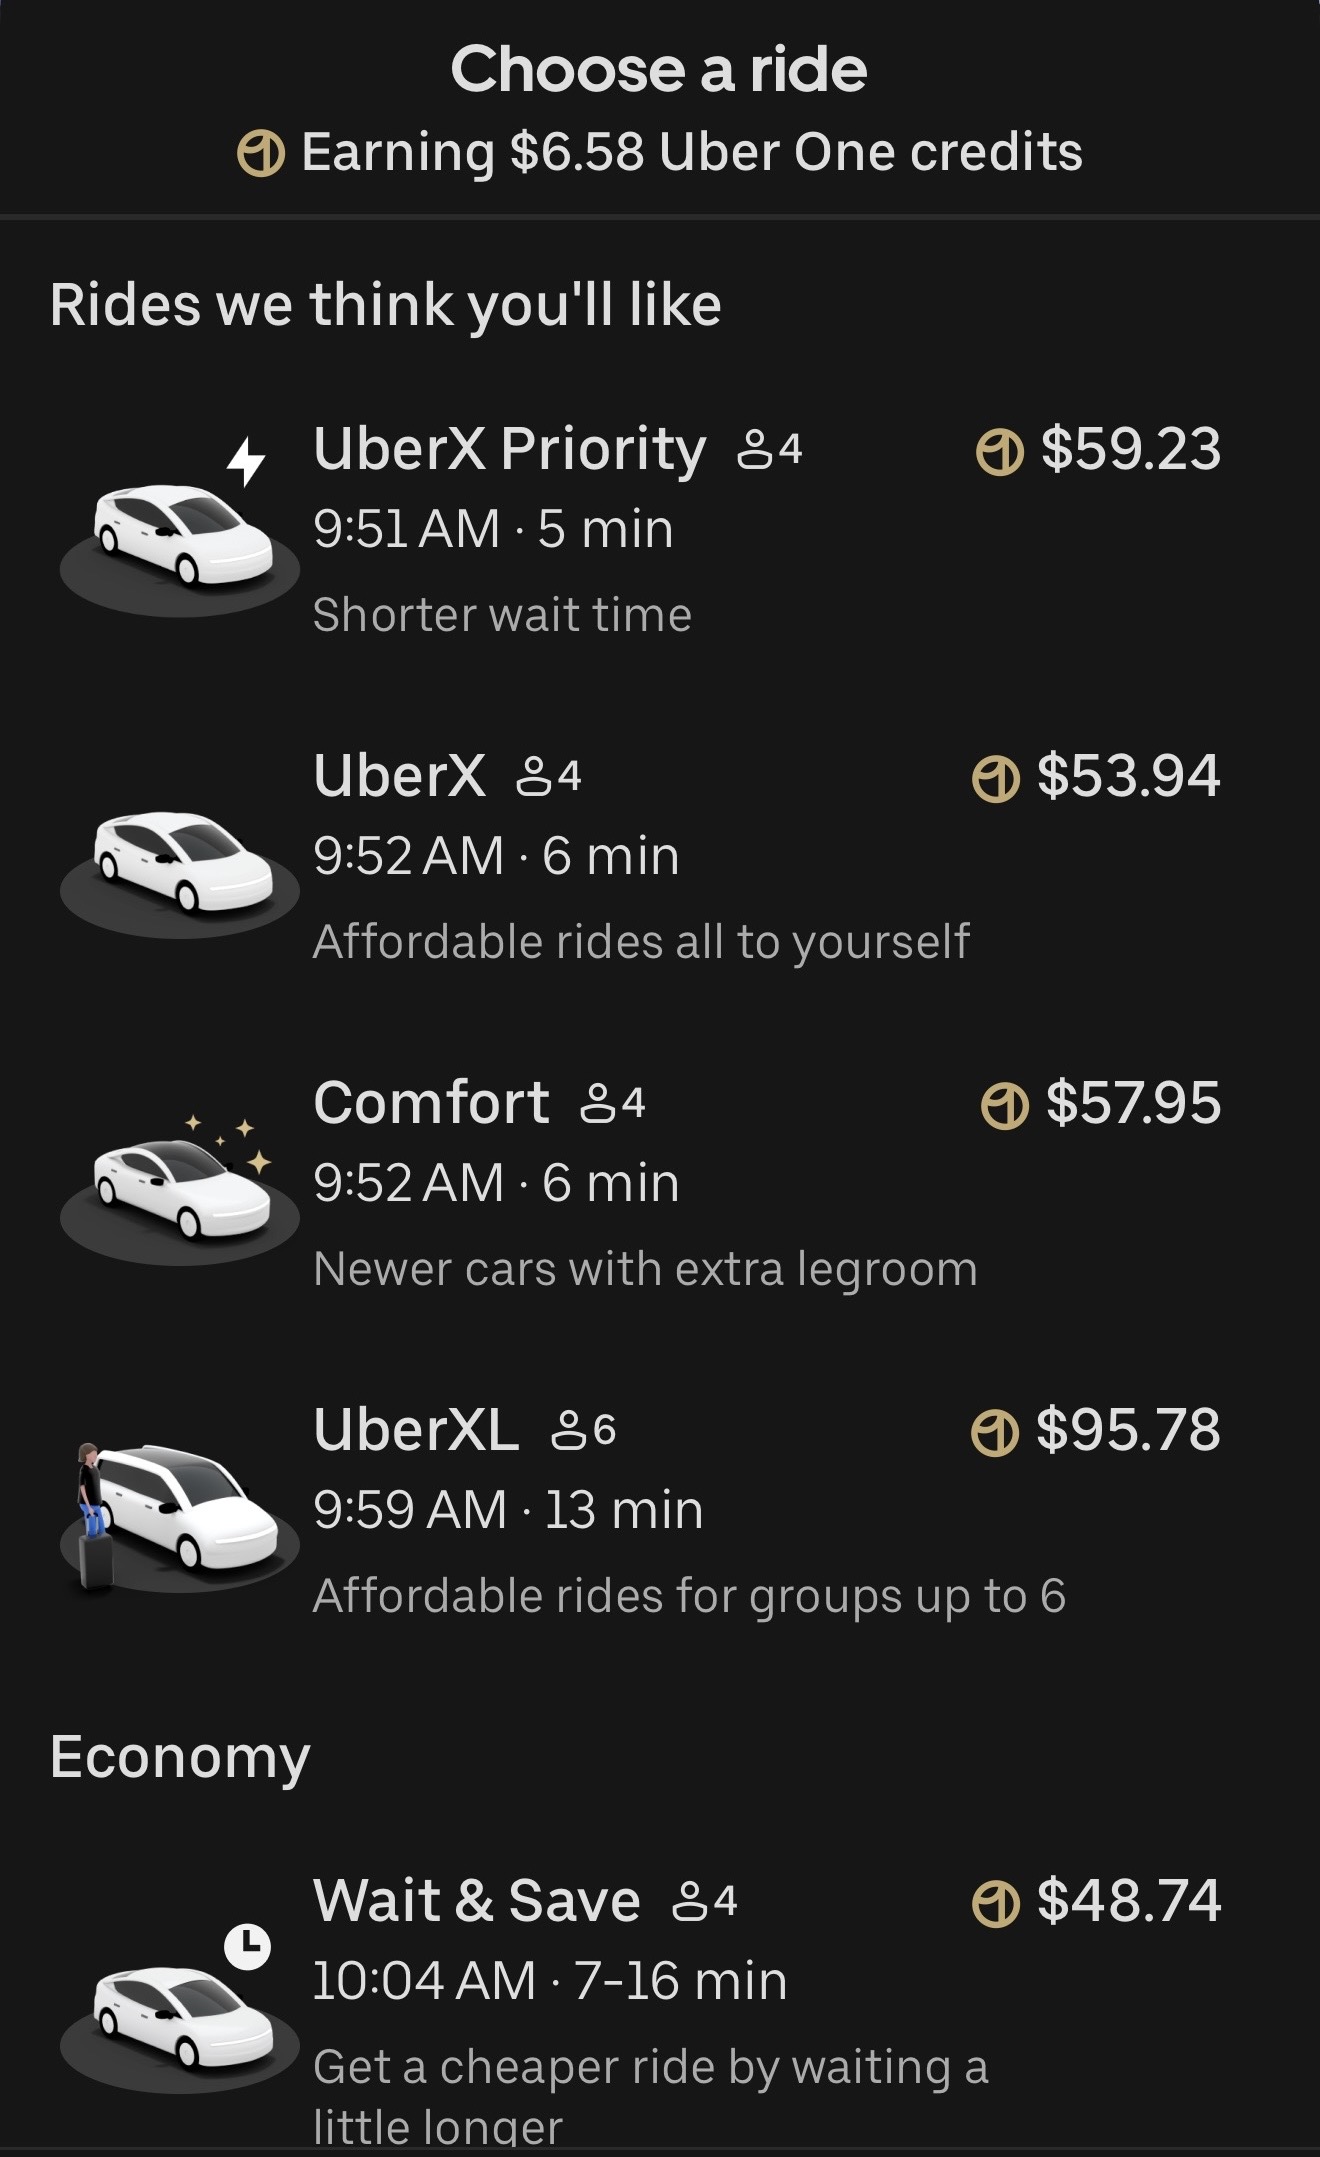Screen dimensions: 1320x2157
Task: Tap the UberX Priority car icon
Action: click(x=180, y=530)
